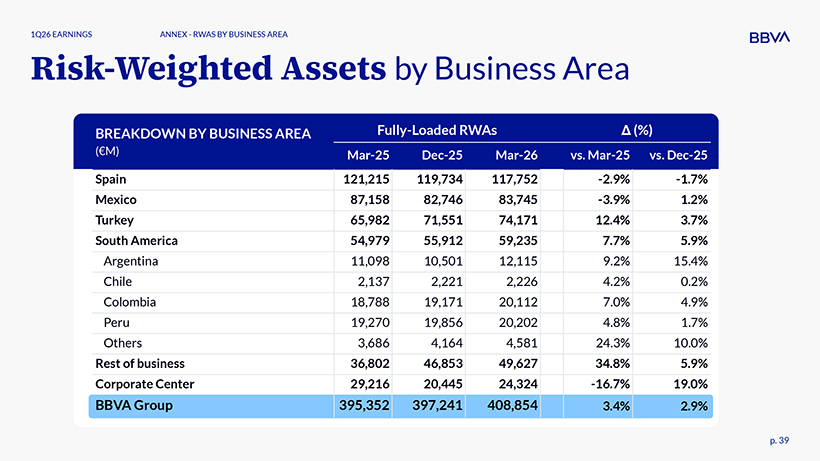This screenshot has width=820, height=461.
Task: Click Chile's Dec-25 value 2,221
Action: pos(447,281)
